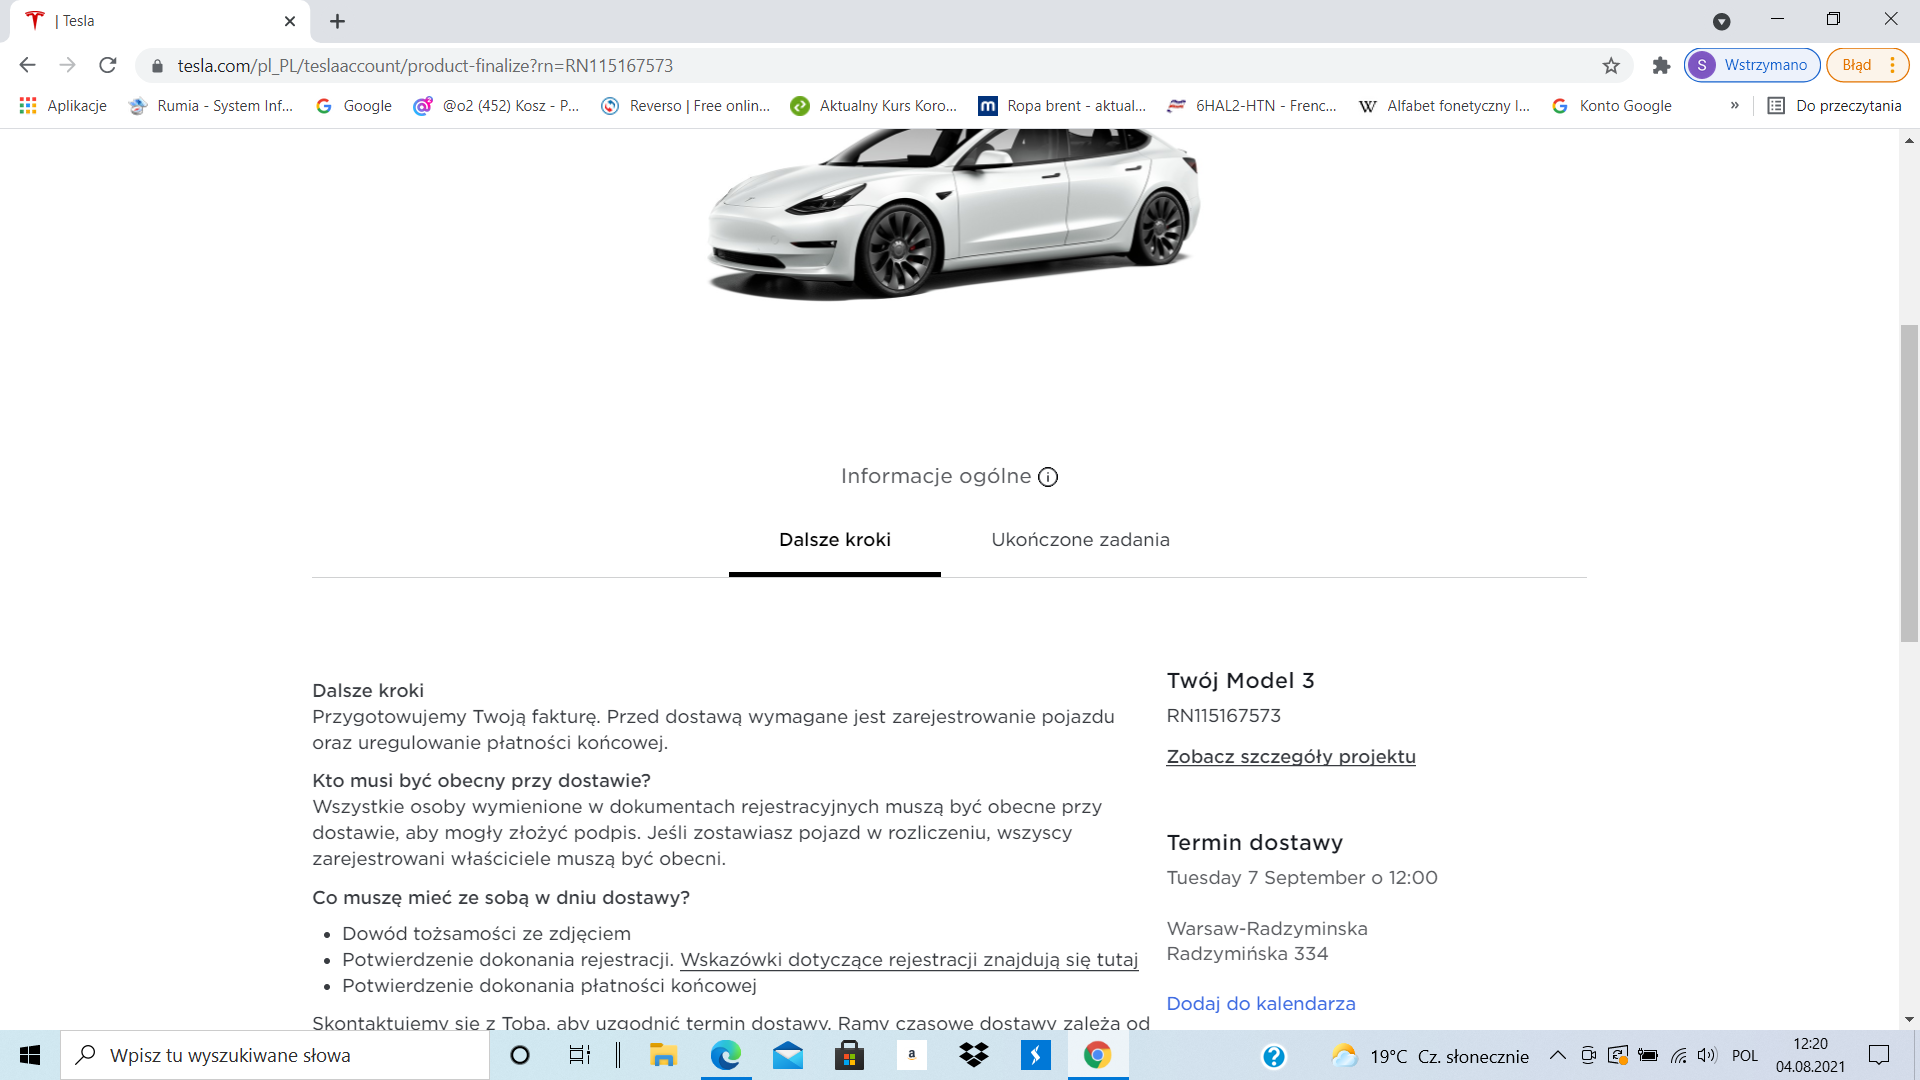Click the white Model 3 car image
The height and width of the screenshot is (1080, 1920).
coord(953,213)
